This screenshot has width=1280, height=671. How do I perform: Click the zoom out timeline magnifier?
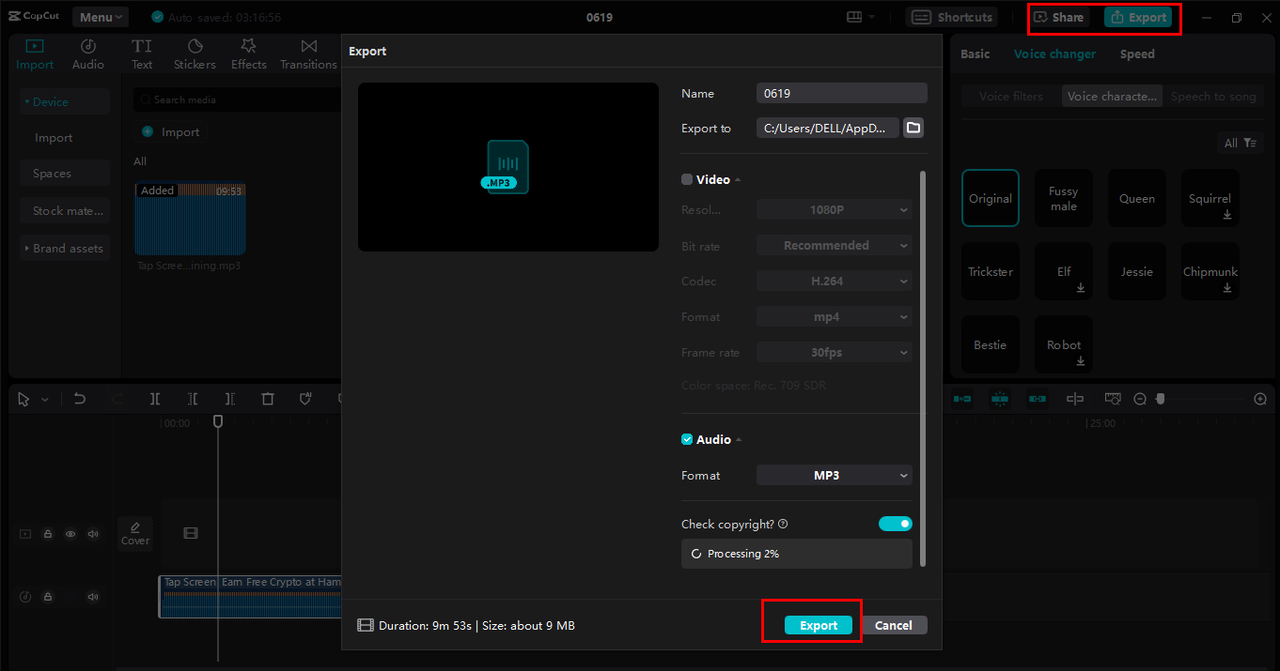[1140, 399]
